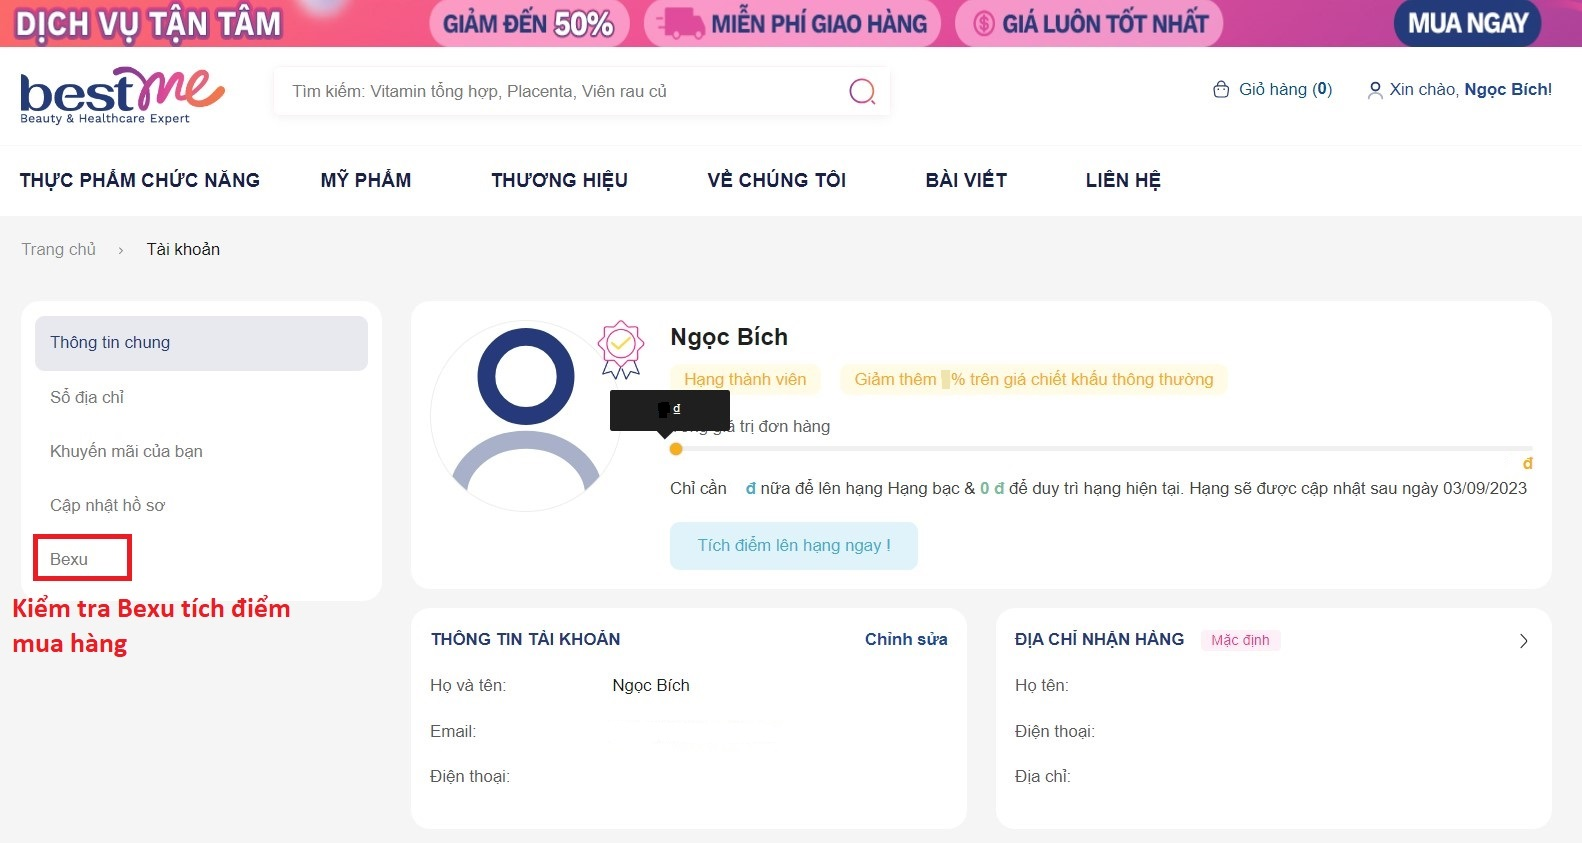Viewport: 1582px width, 843px height.
Task: Select Khuyến mãi của bạn in sidebar
Action: tap(126, 451)
